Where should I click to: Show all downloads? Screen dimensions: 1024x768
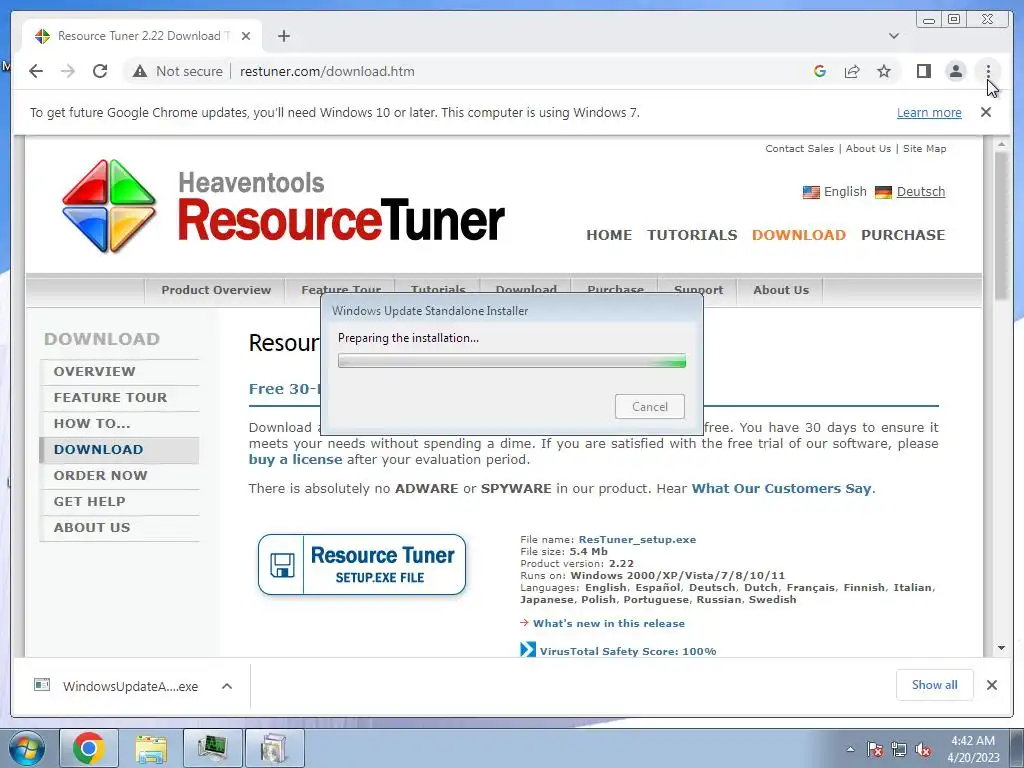pyautogui.click(x=935, y=685)
